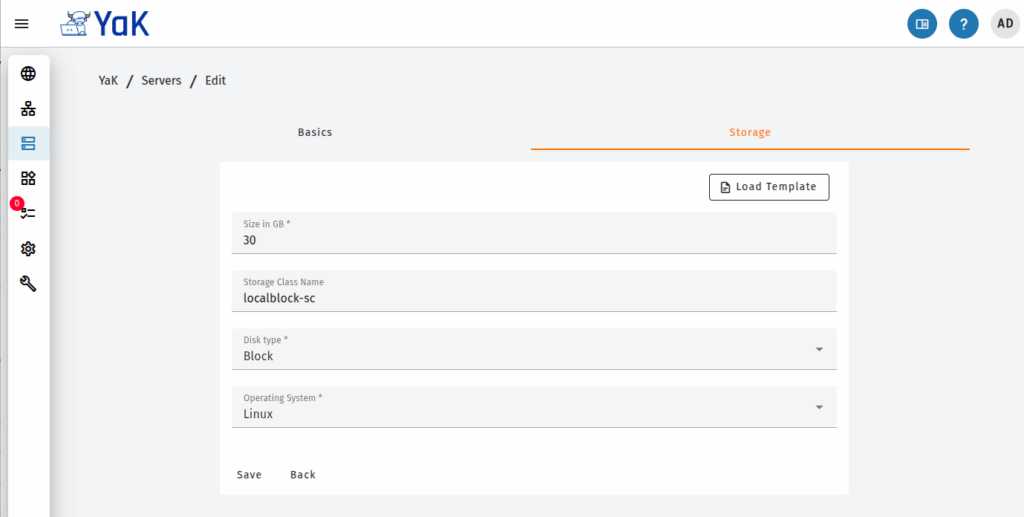Click the Save button
The image size is (1024, 517).
[x=249, y=475]
